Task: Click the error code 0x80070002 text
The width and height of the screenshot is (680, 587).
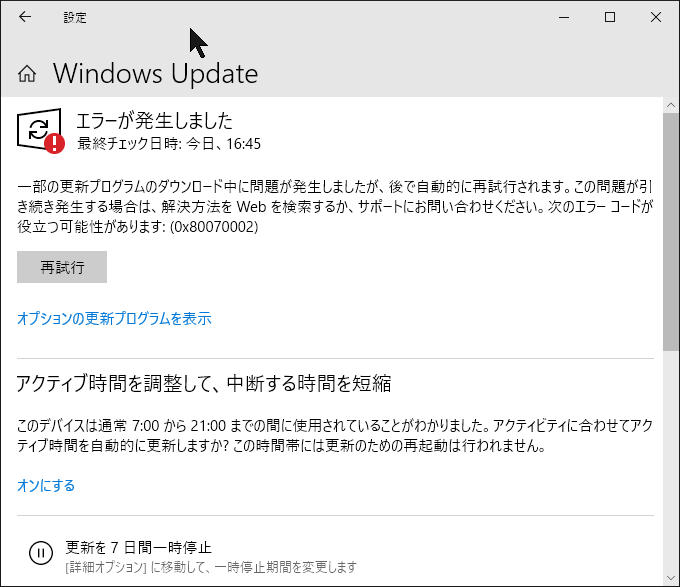Action: click(x=214, y=227)
